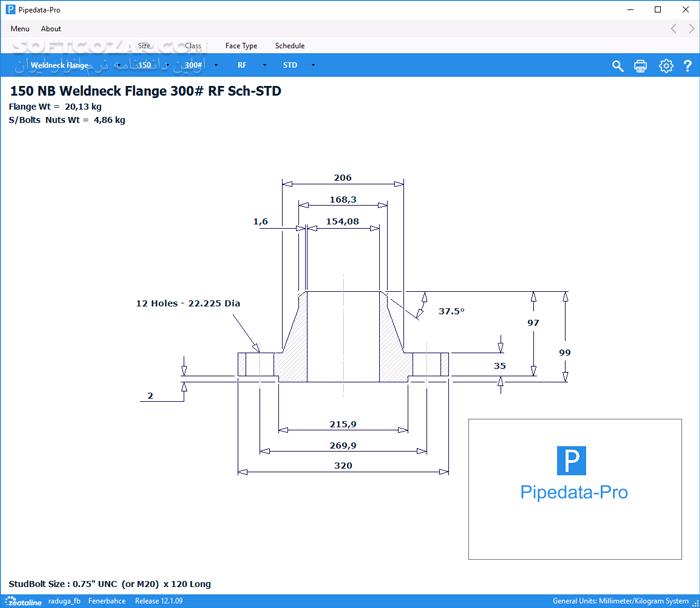
Task: Click the Flange Wt 20,13 kg text
Action: click(x=55, y=107)
